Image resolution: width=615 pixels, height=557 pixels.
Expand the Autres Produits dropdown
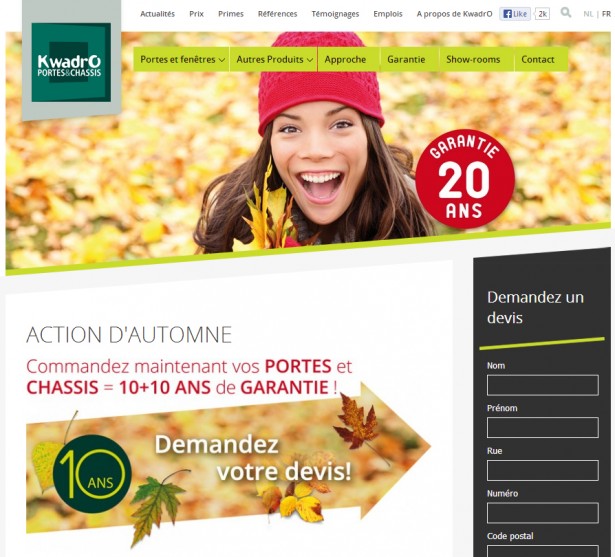(x=274, y=59)
